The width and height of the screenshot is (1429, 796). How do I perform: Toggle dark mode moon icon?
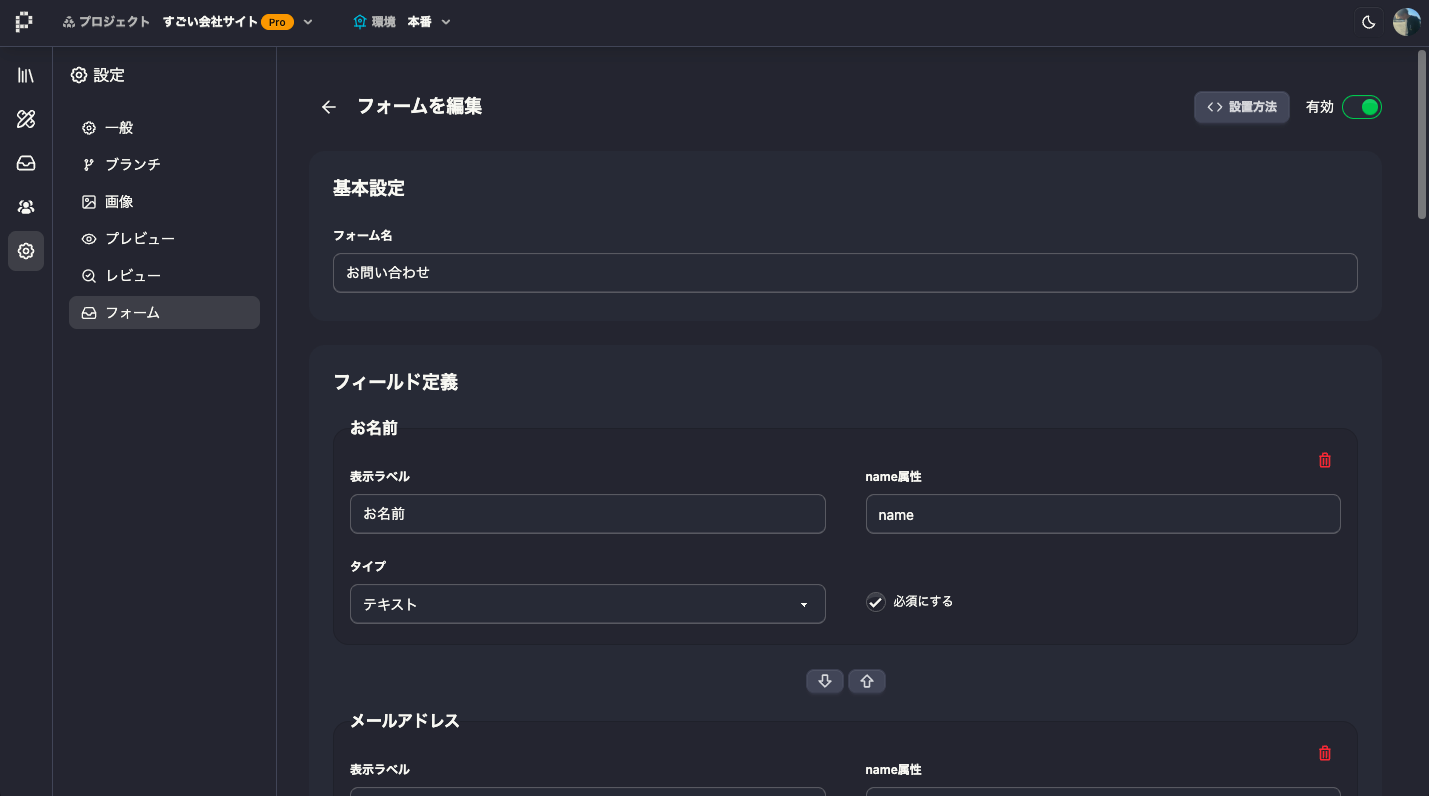point(1369,22)
